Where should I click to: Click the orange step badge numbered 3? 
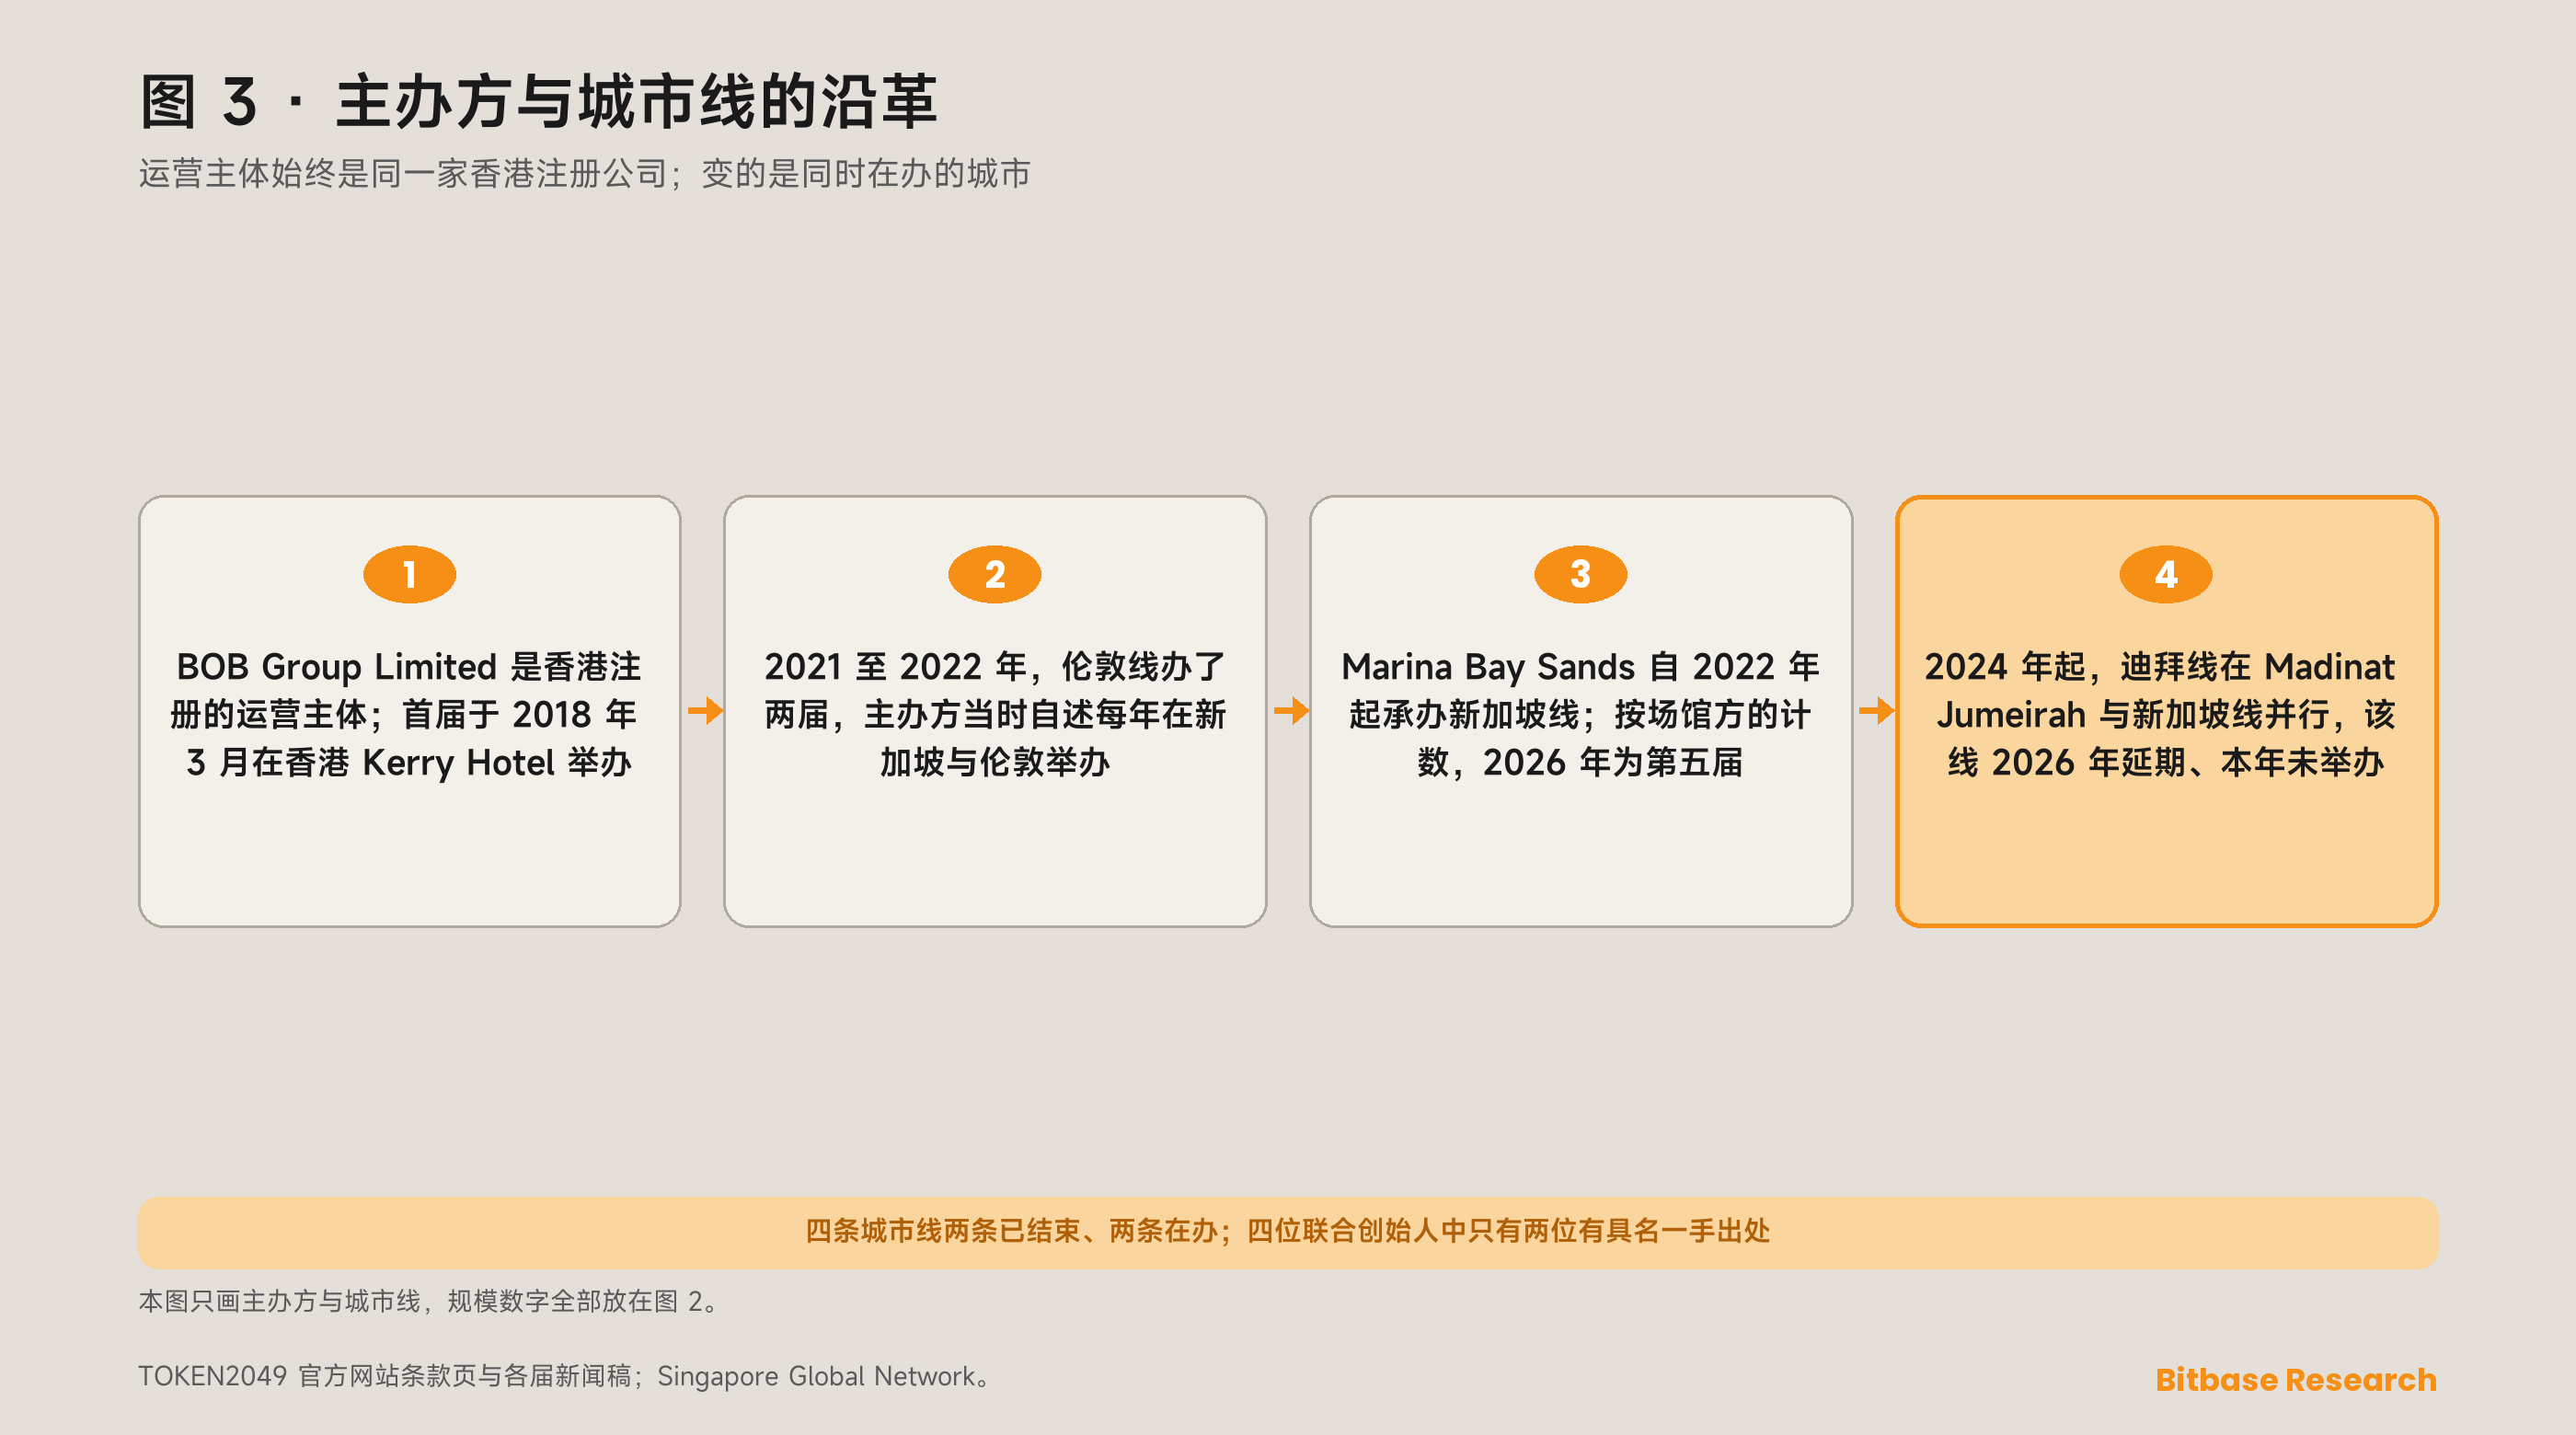(1580, 574)
